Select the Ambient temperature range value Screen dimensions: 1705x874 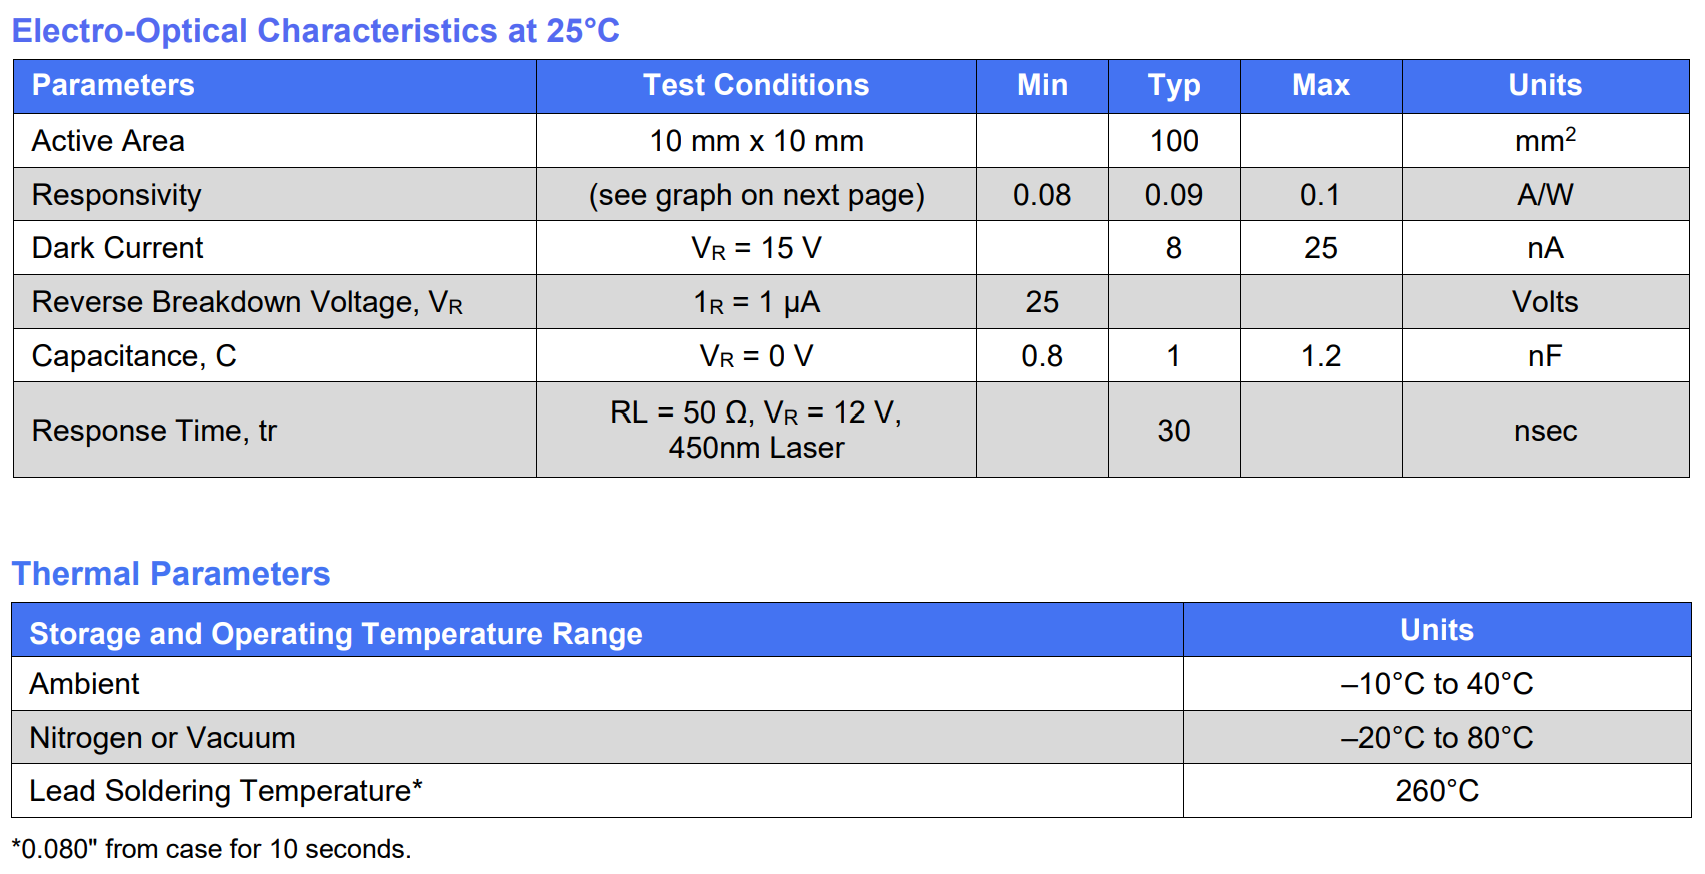tap(1436, 684)
